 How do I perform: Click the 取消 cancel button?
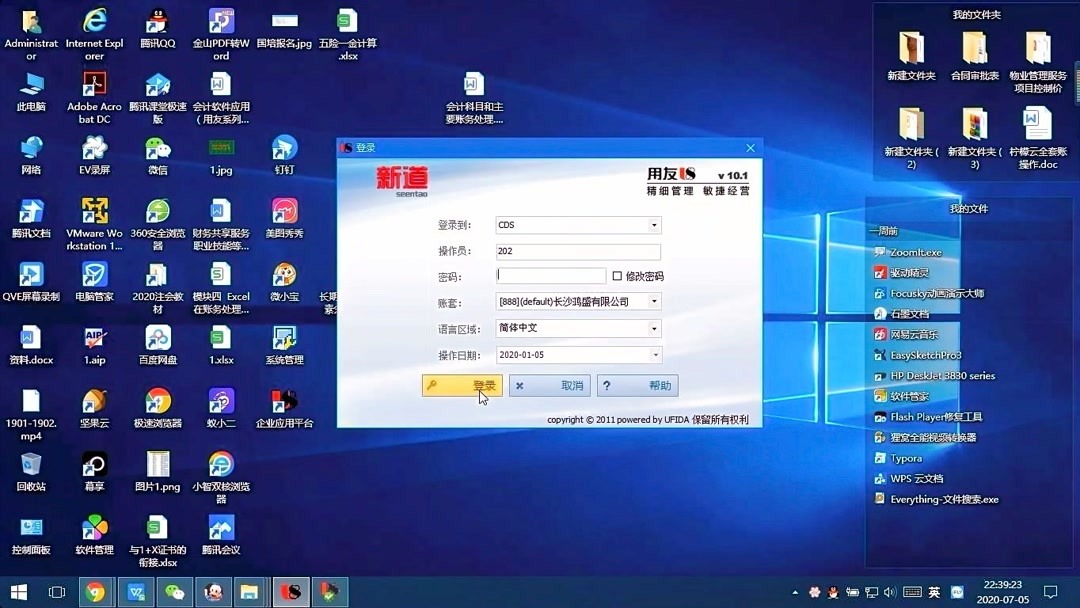coord(549,385)
